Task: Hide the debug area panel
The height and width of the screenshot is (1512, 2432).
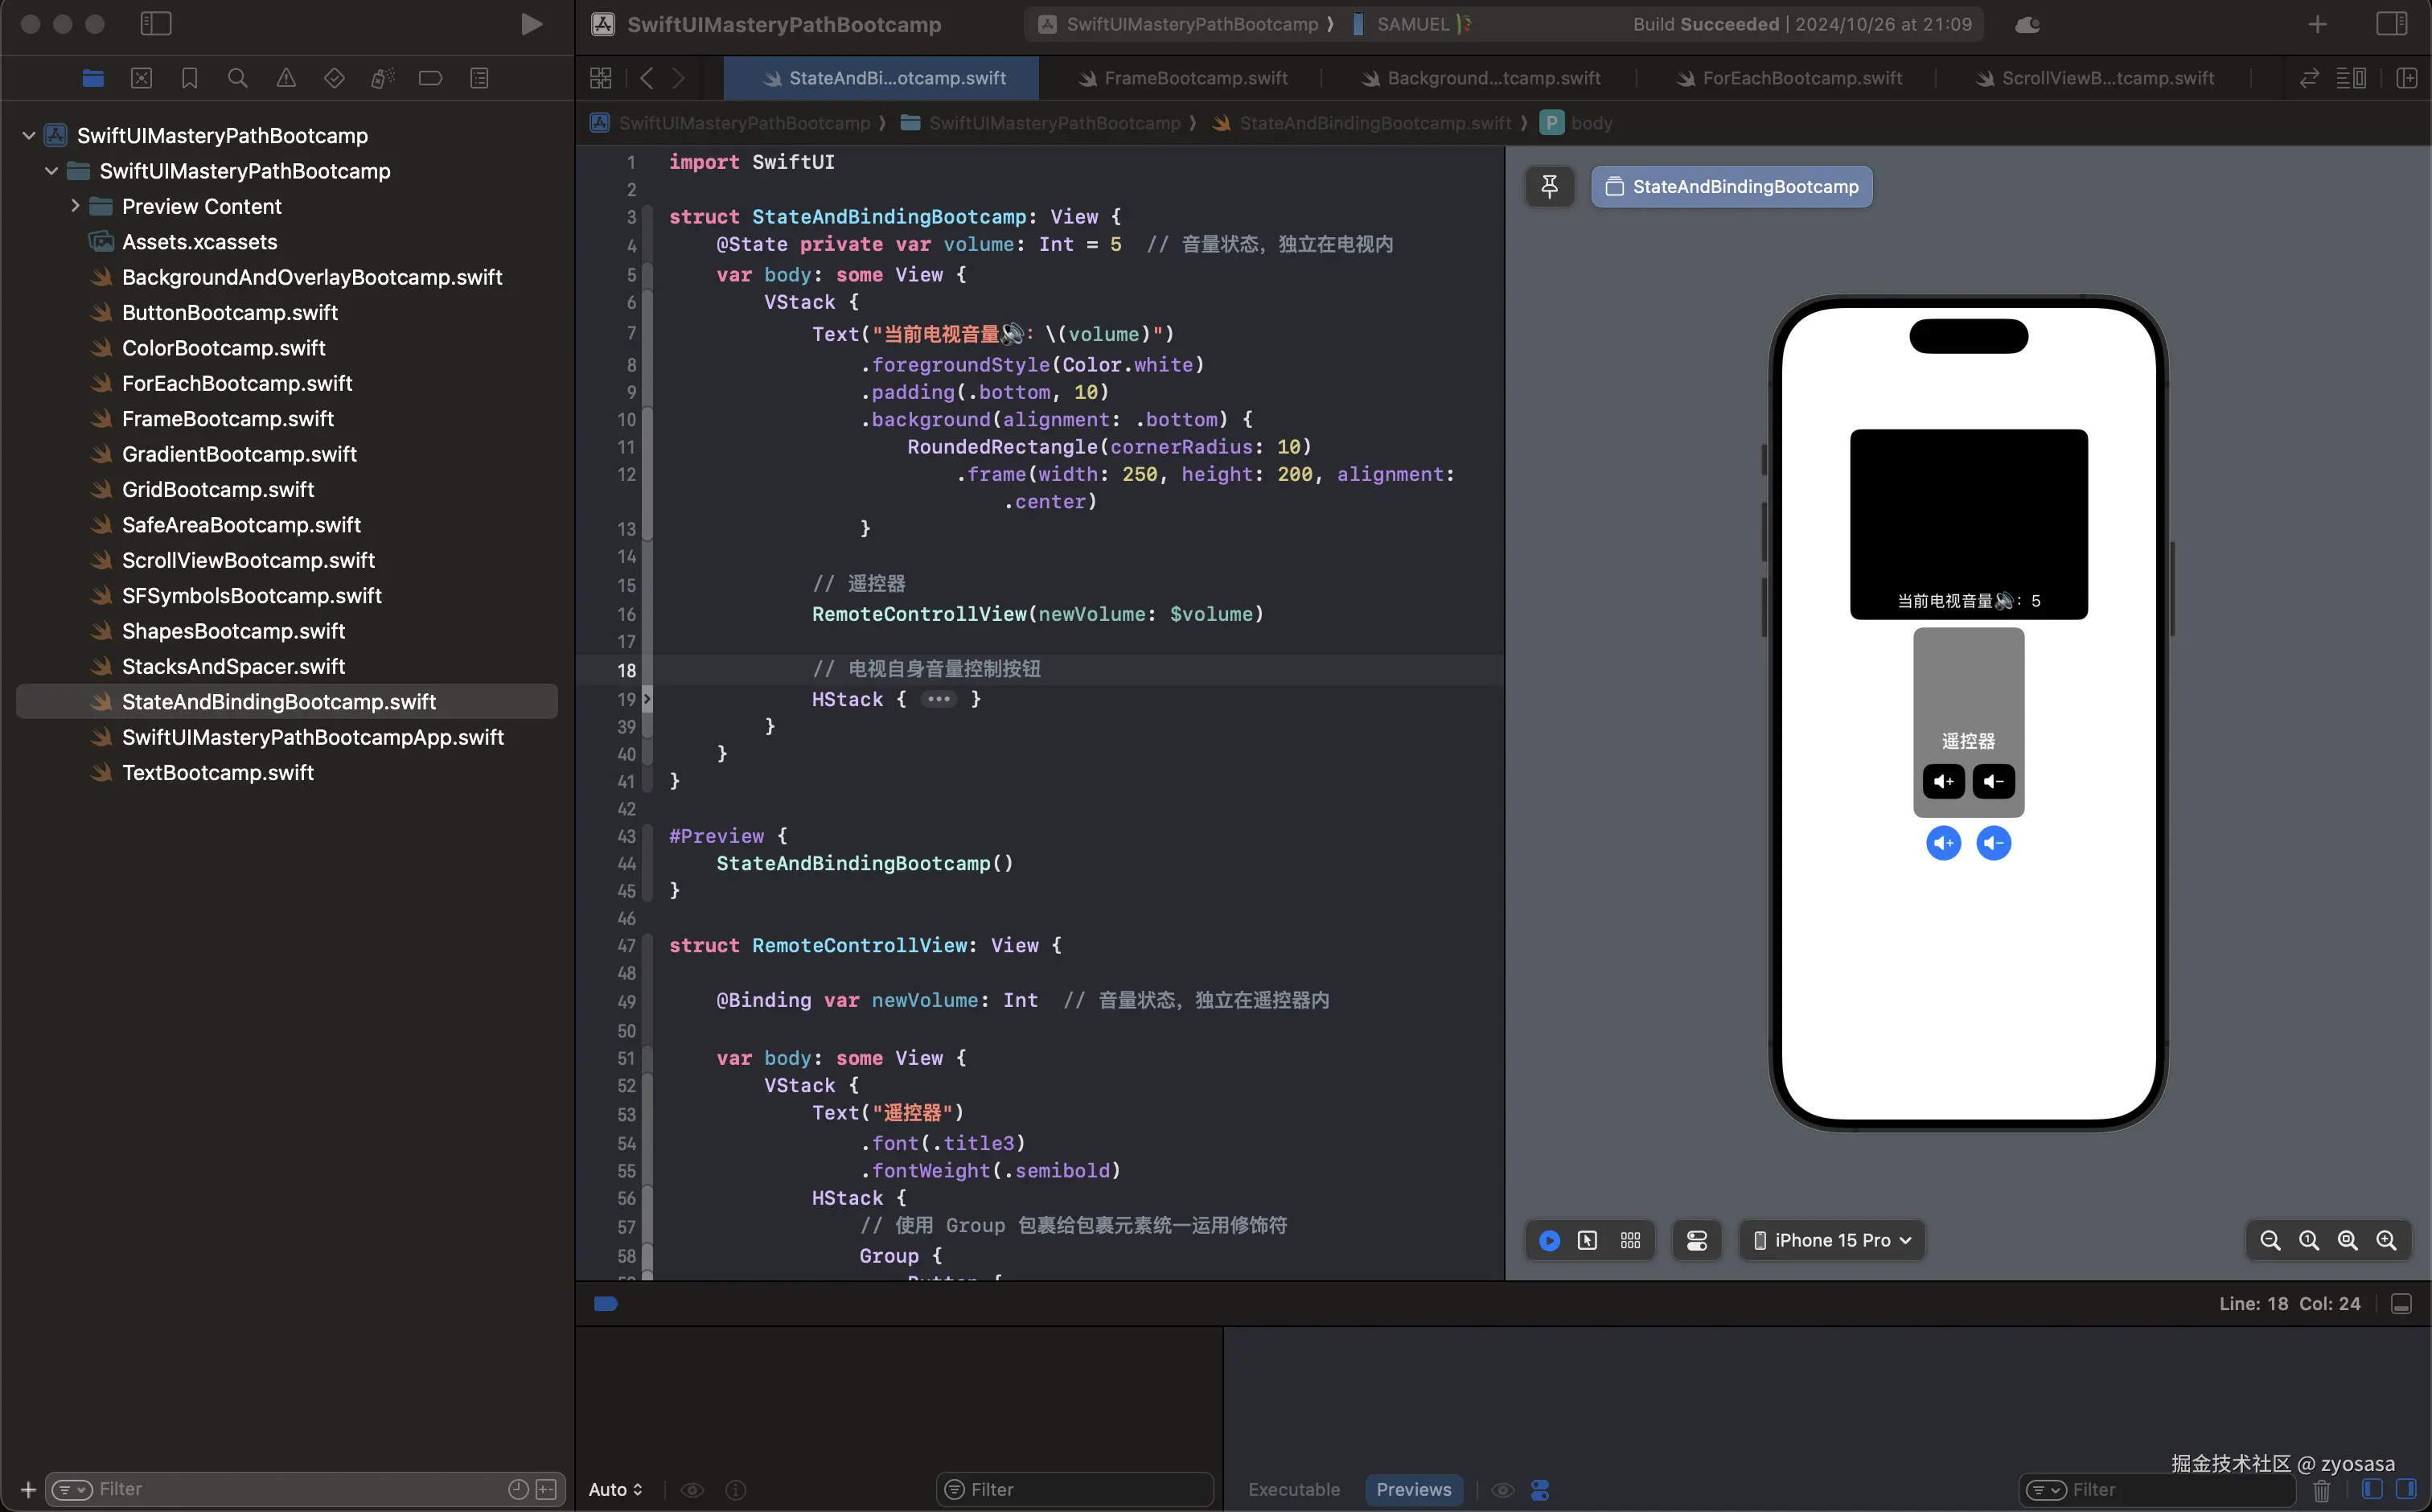Action: (2400, 1304)
